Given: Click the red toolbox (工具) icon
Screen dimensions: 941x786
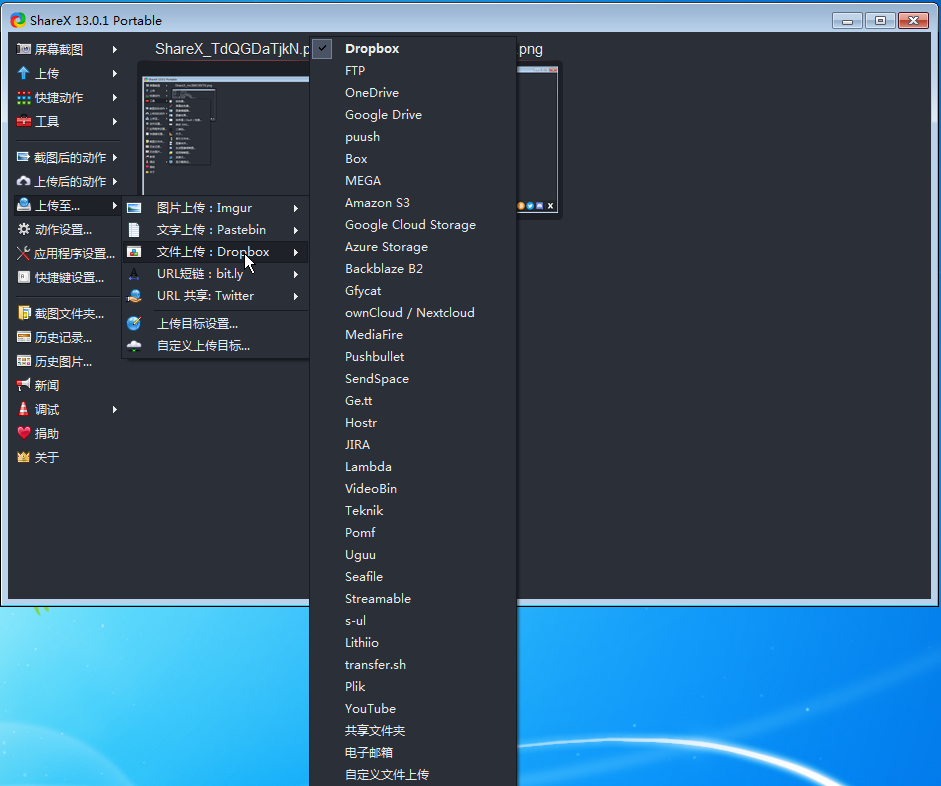Looking at the screenshot, I should [24, 122].
